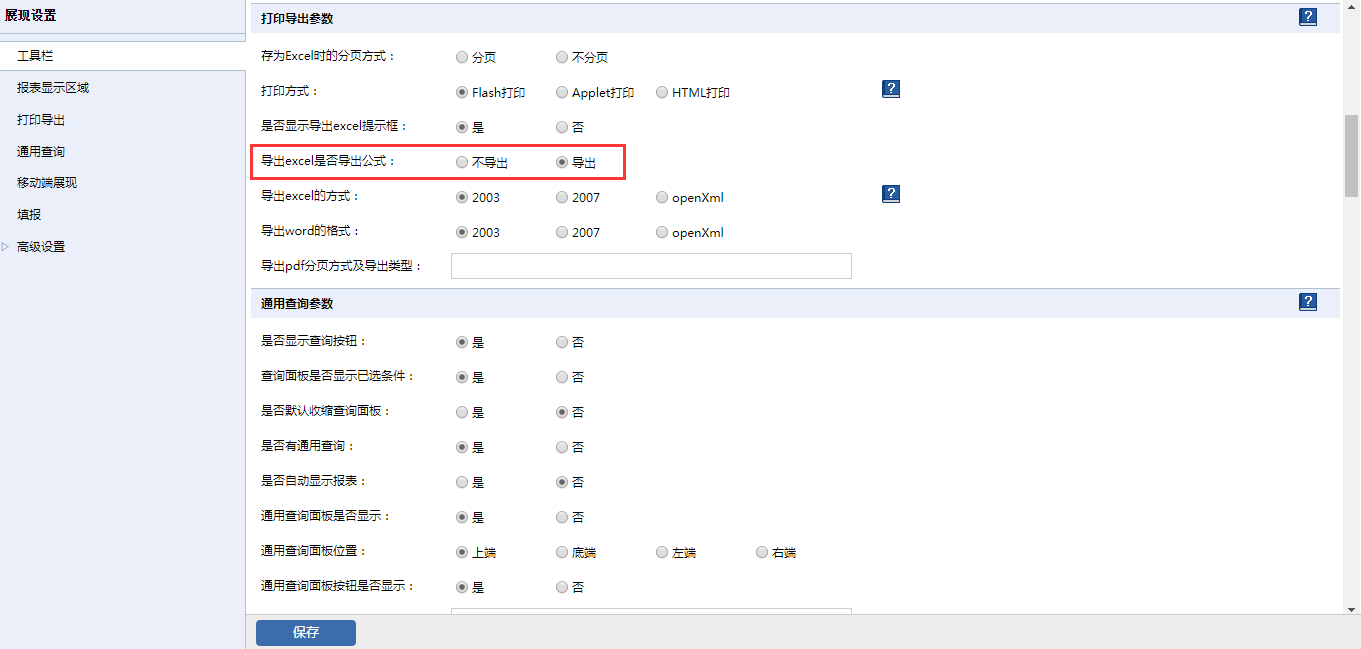Pick openXml for 导出word的格式

click(662, 232)
